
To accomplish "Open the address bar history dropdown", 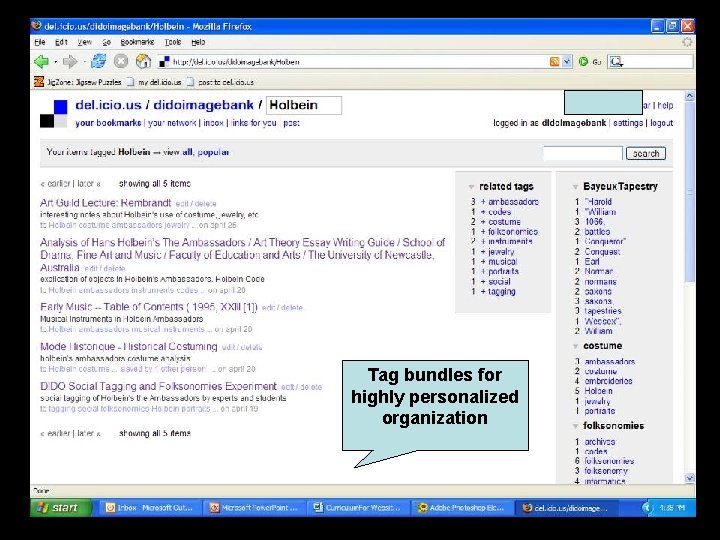I will point(567,62).
